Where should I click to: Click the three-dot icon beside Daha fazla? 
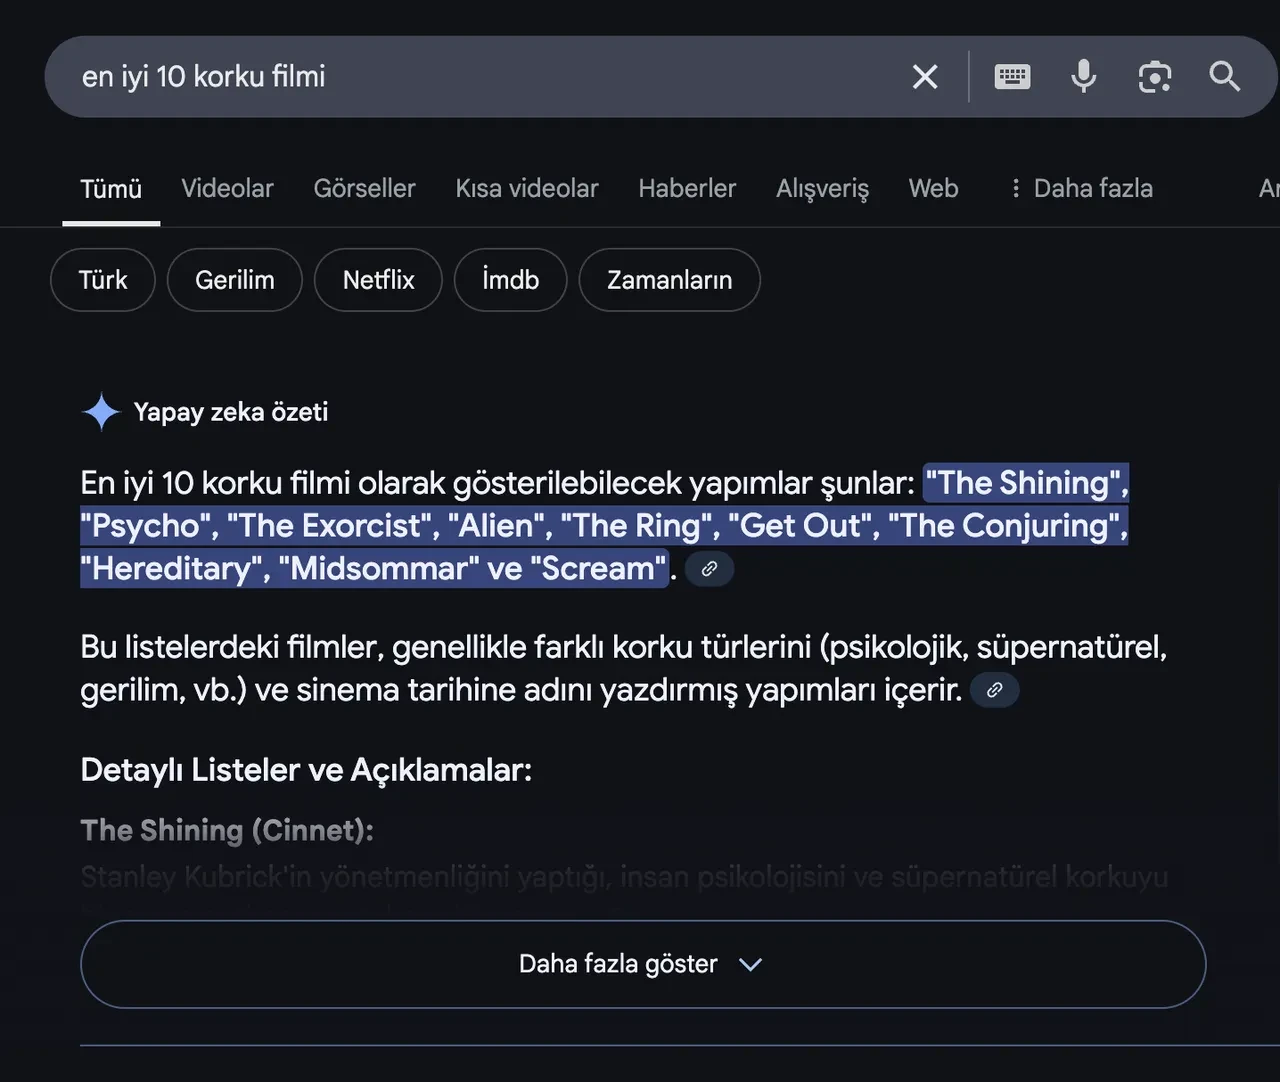[1015, 188]
